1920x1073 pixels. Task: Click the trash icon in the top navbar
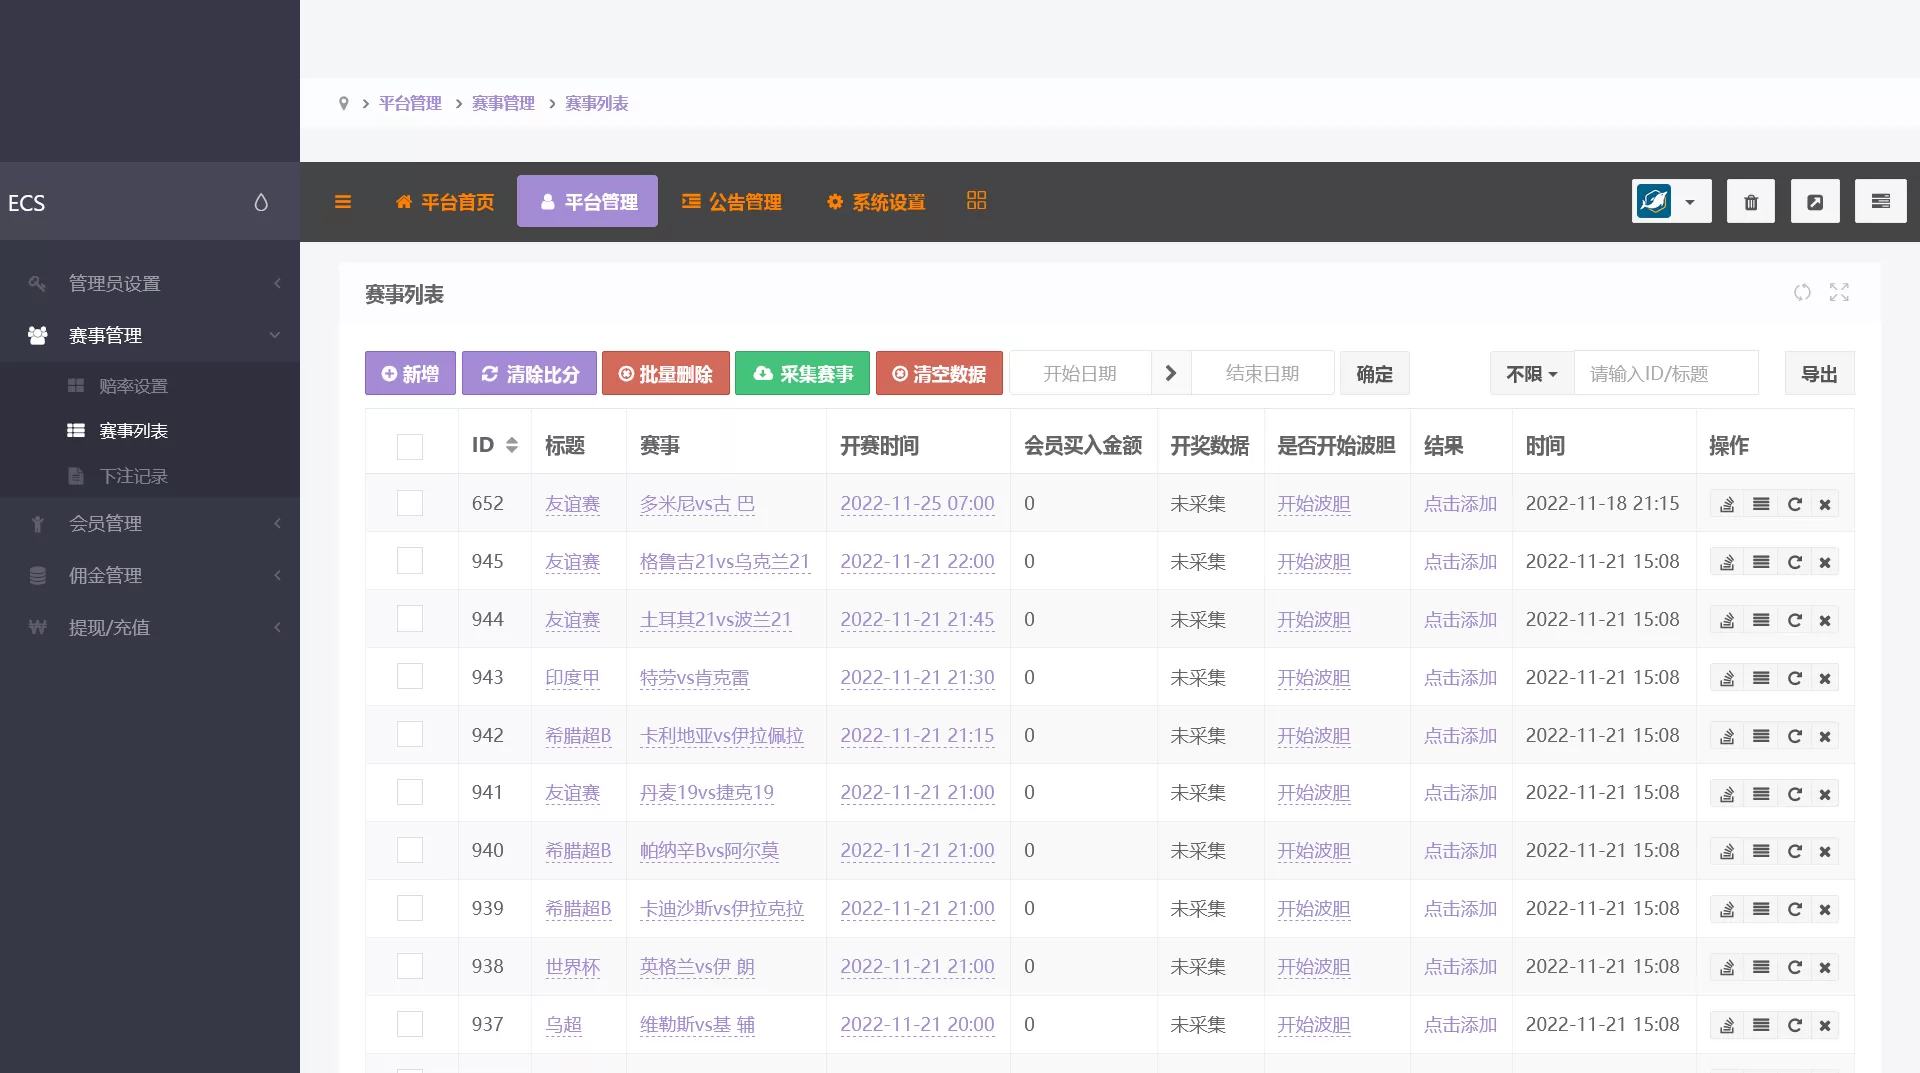click(x=1750, y=201)
